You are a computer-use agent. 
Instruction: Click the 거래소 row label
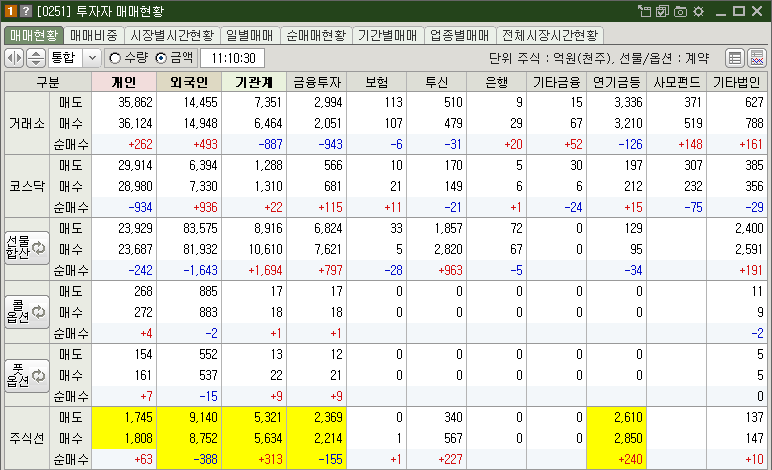27,123
